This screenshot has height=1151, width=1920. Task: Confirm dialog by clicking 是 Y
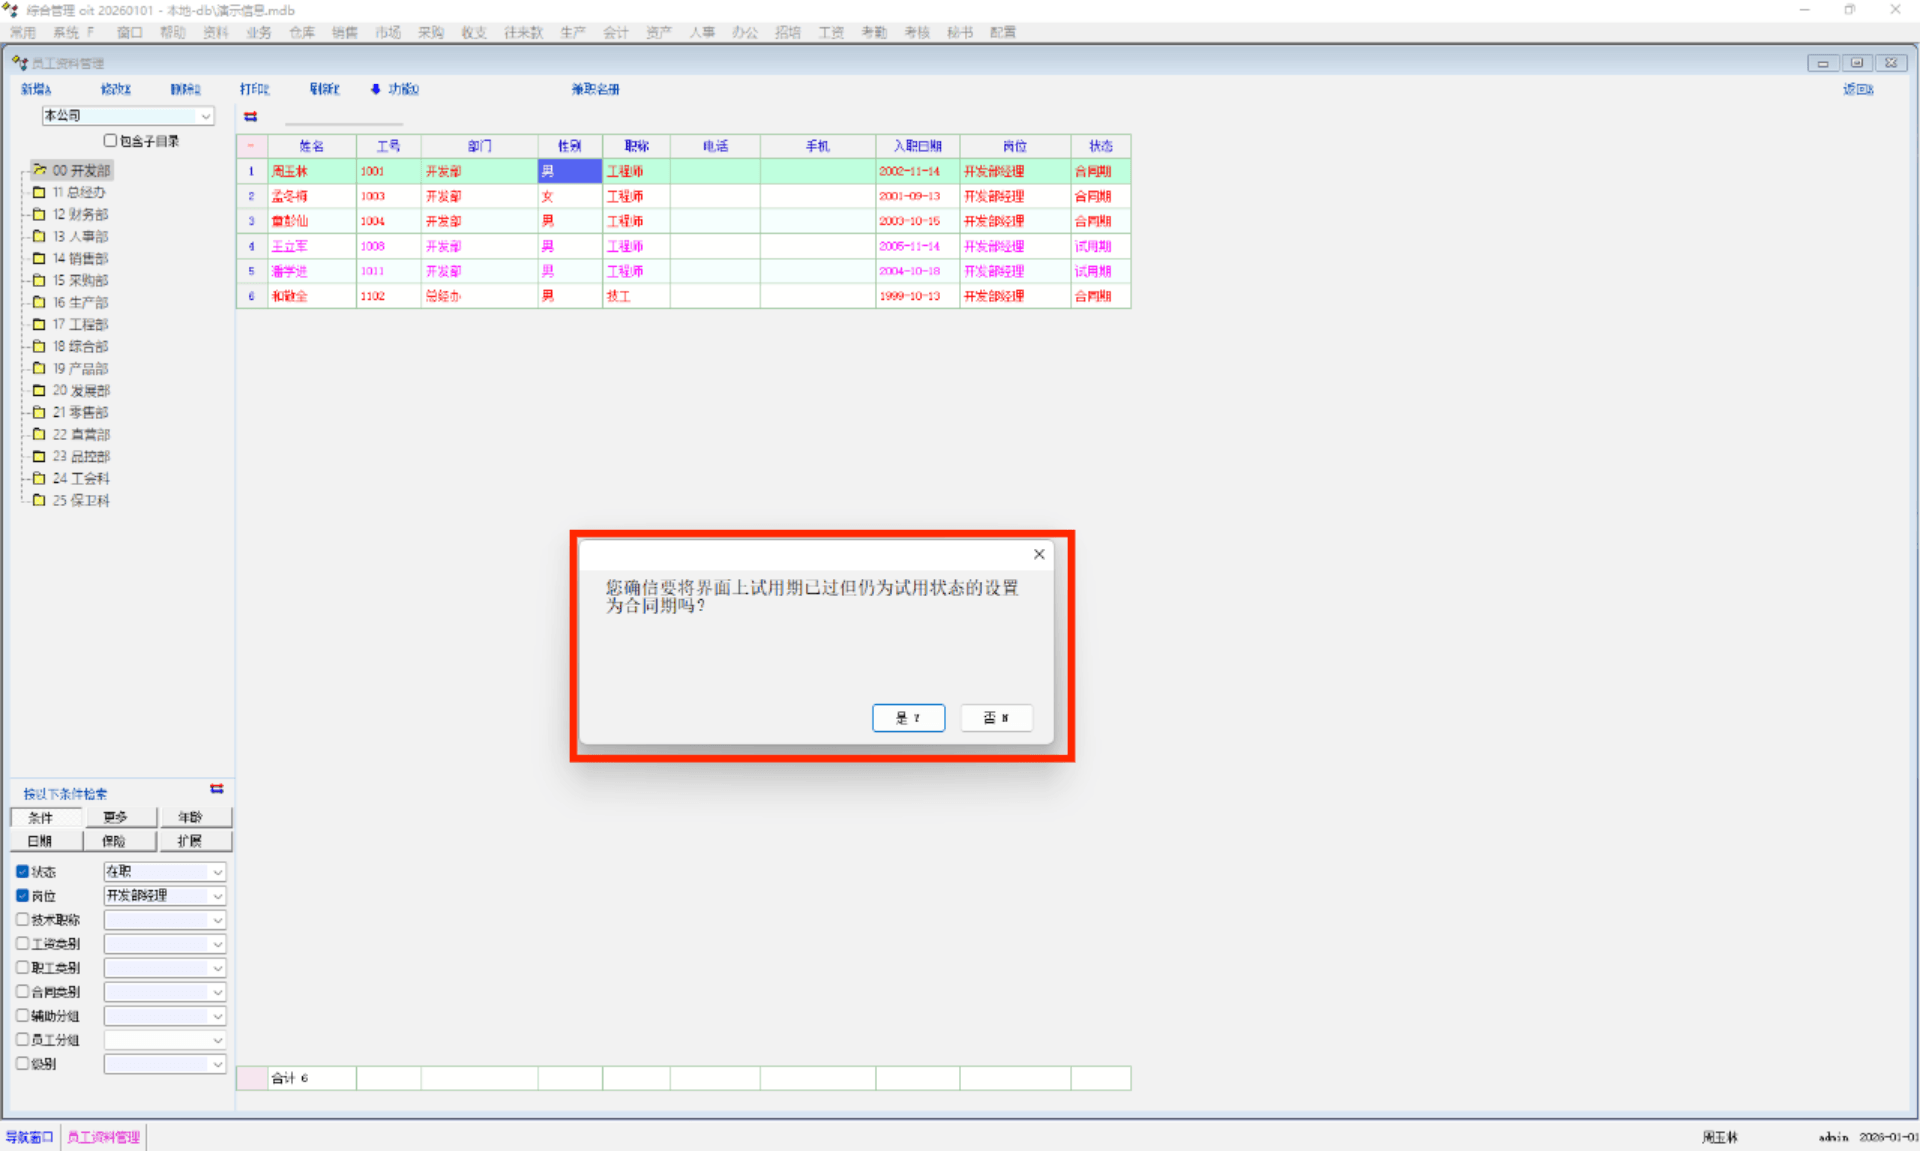click(907, 718)
